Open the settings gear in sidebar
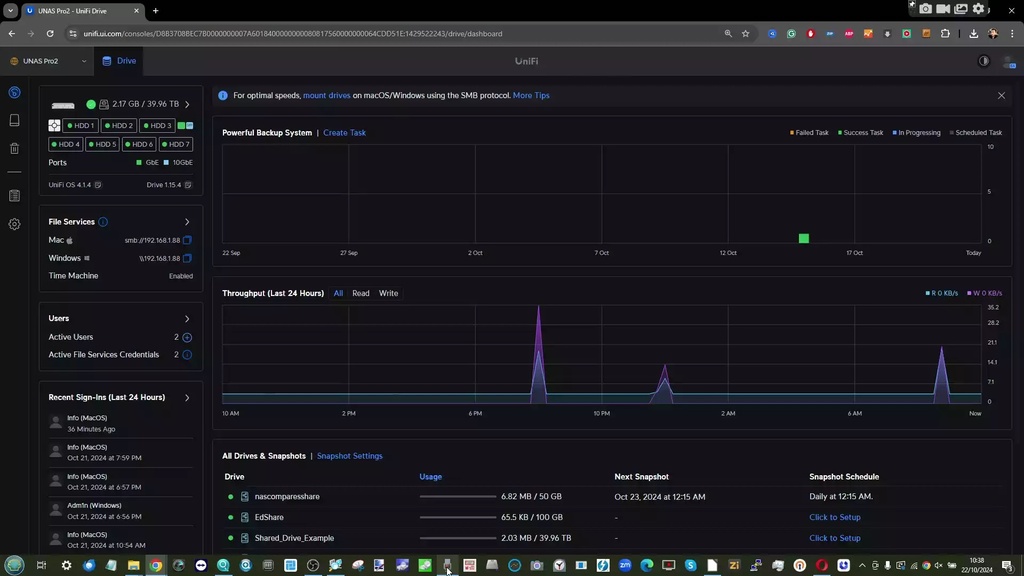 click(14, 224)
